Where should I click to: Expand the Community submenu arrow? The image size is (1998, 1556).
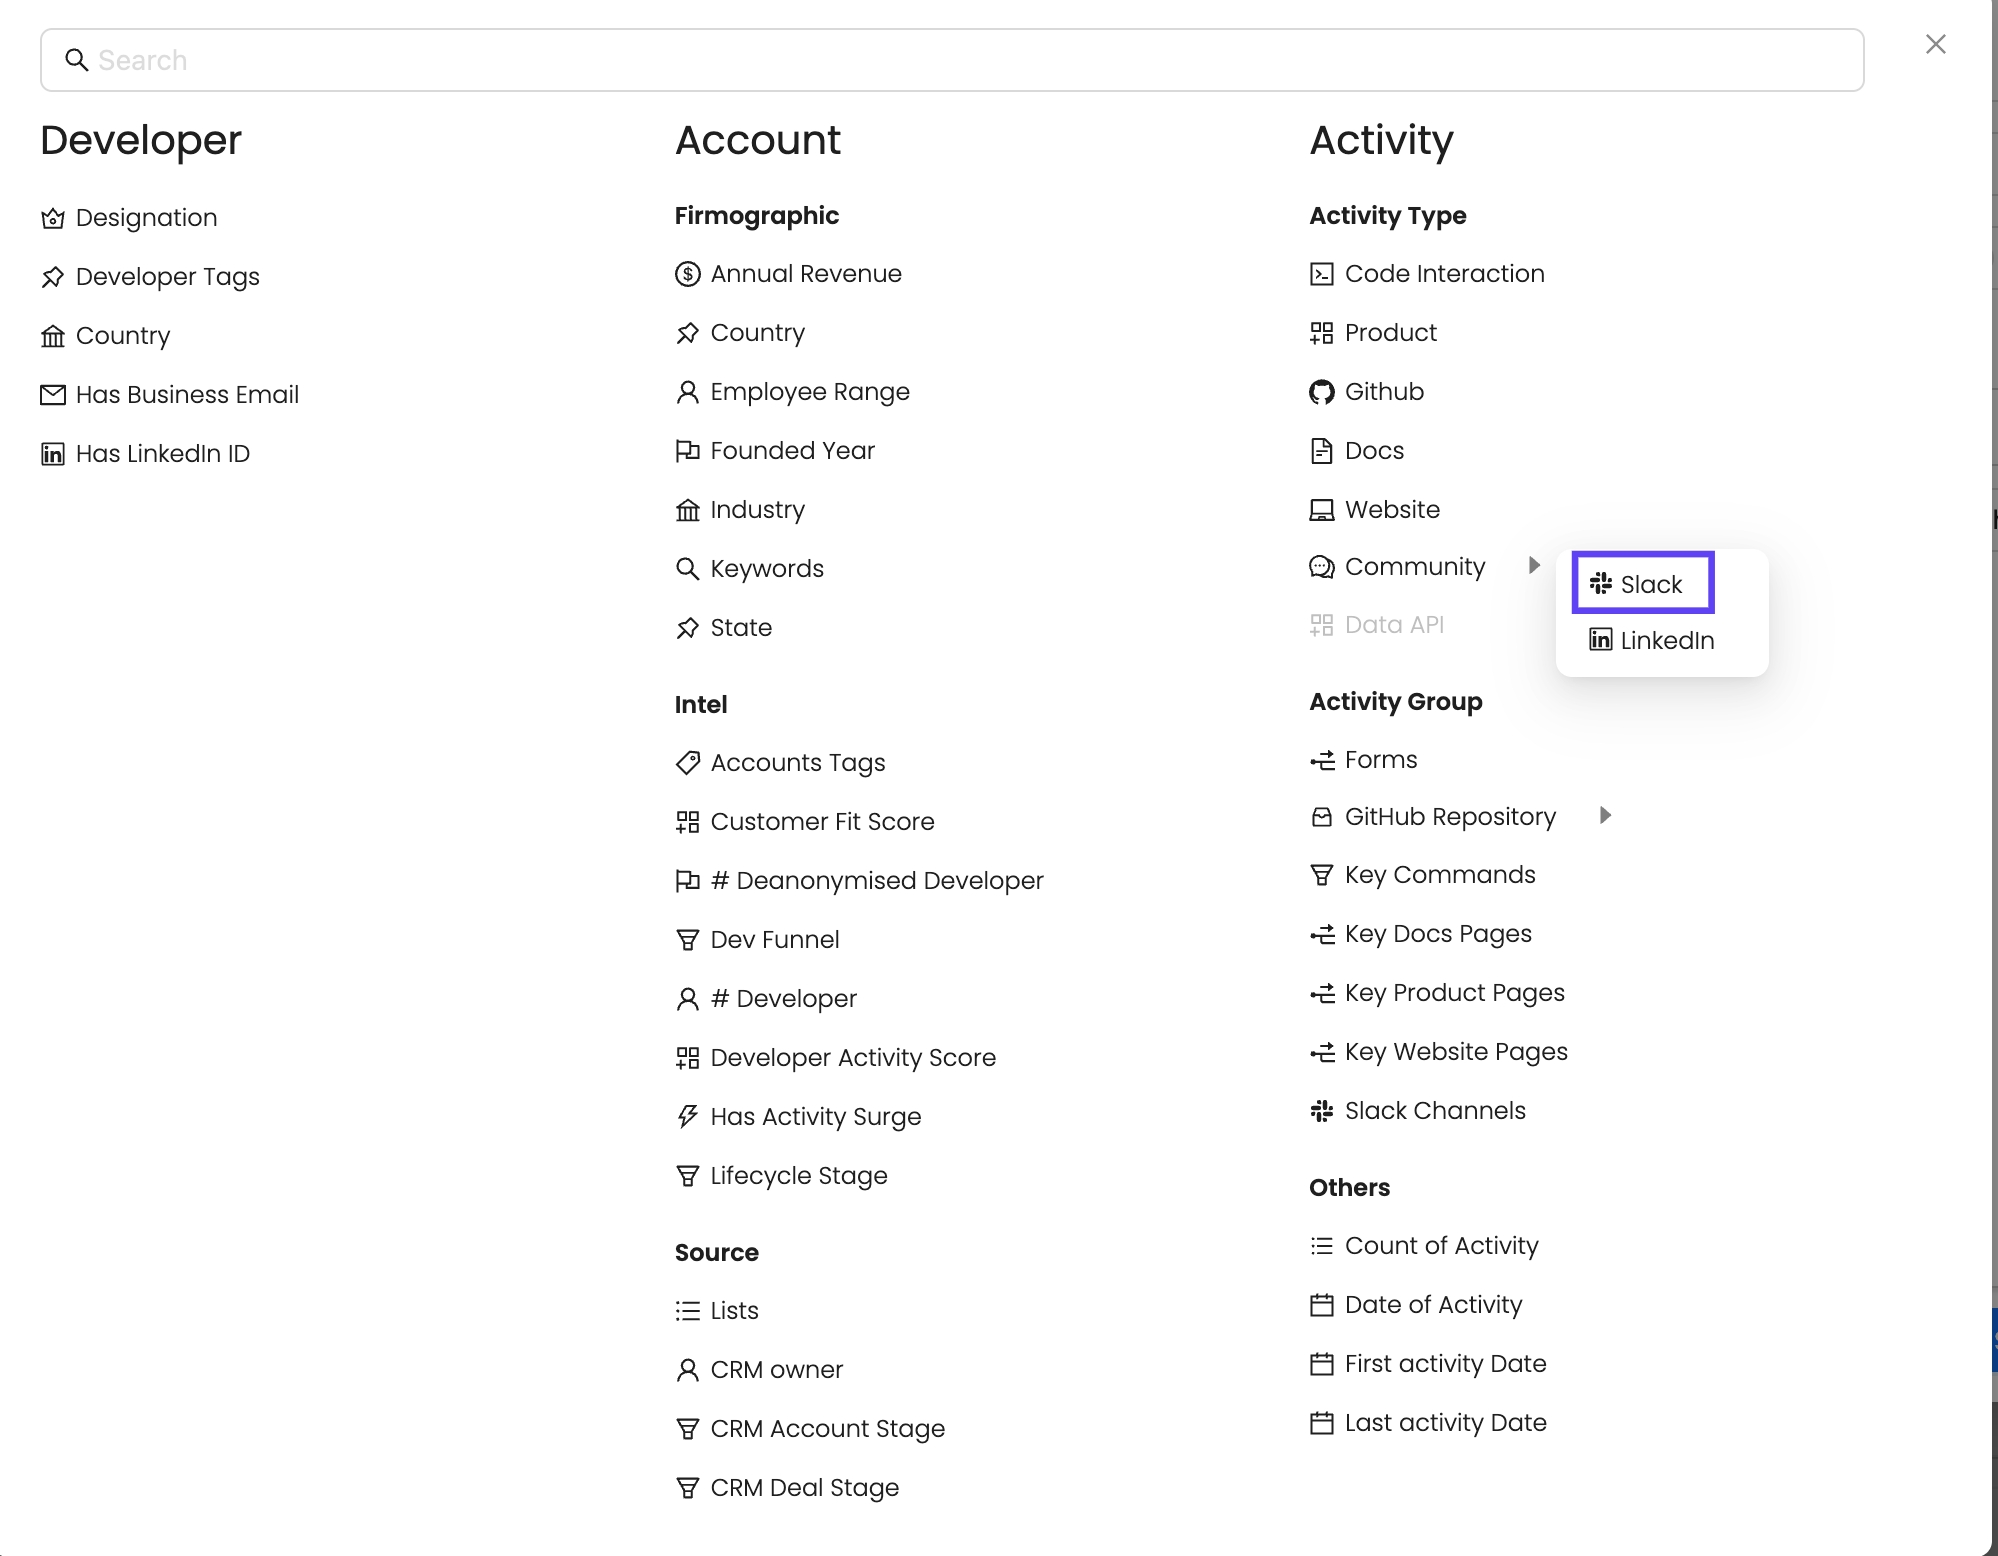(x=1534, y=566)
